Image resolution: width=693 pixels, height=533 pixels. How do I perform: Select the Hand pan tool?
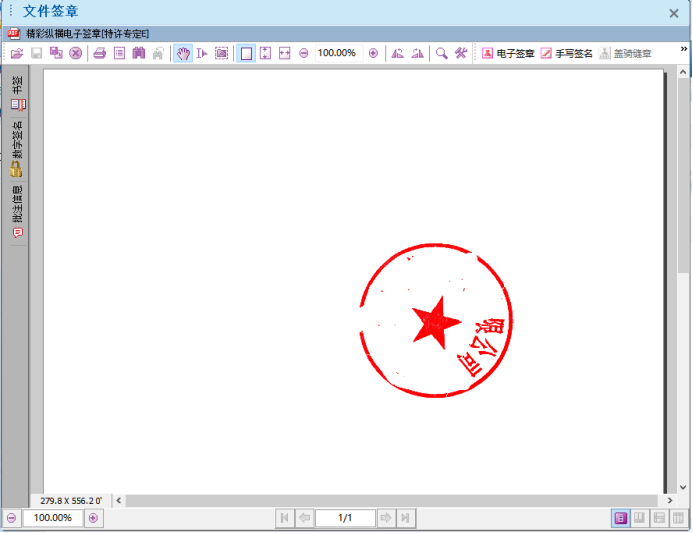pyautogui.click(x=183, y=53)
